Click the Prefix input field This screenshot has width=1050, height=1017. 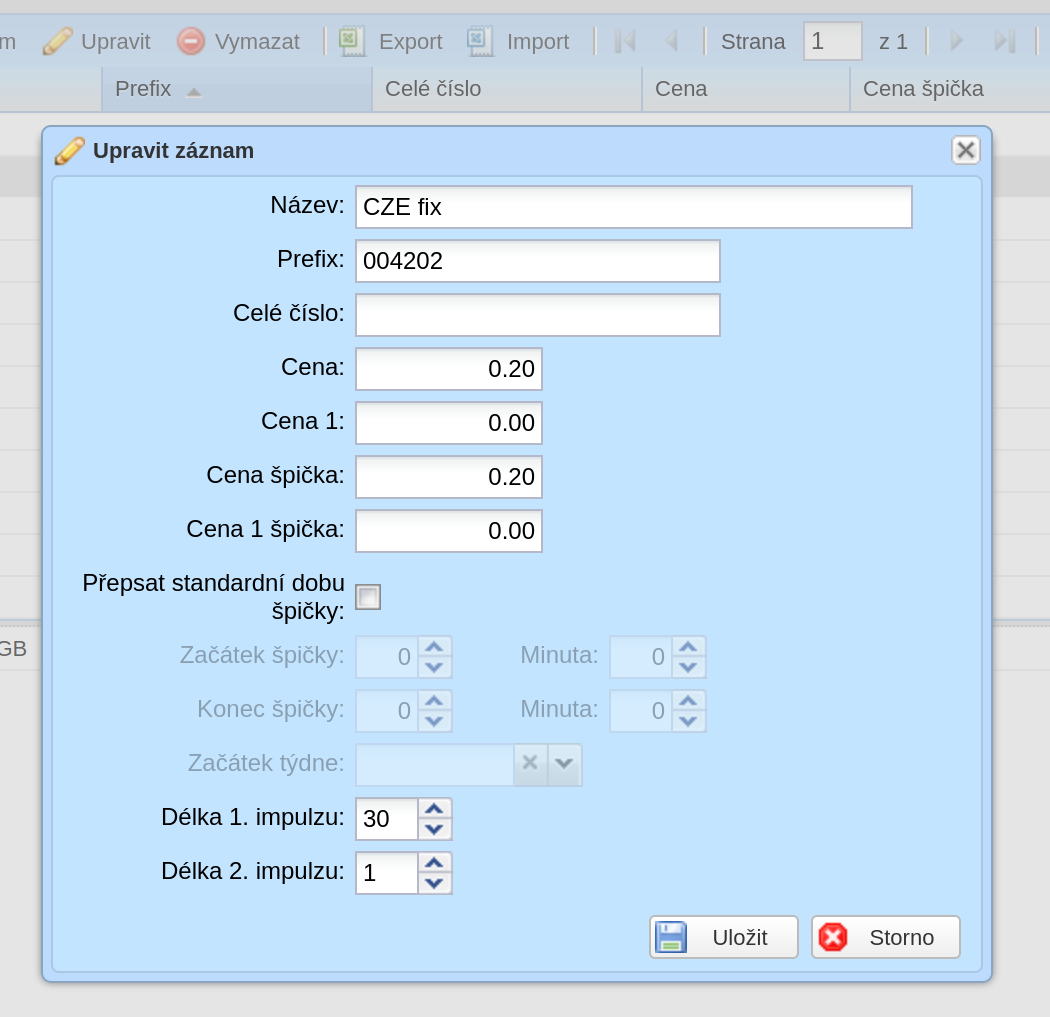(x=538, y=260)
